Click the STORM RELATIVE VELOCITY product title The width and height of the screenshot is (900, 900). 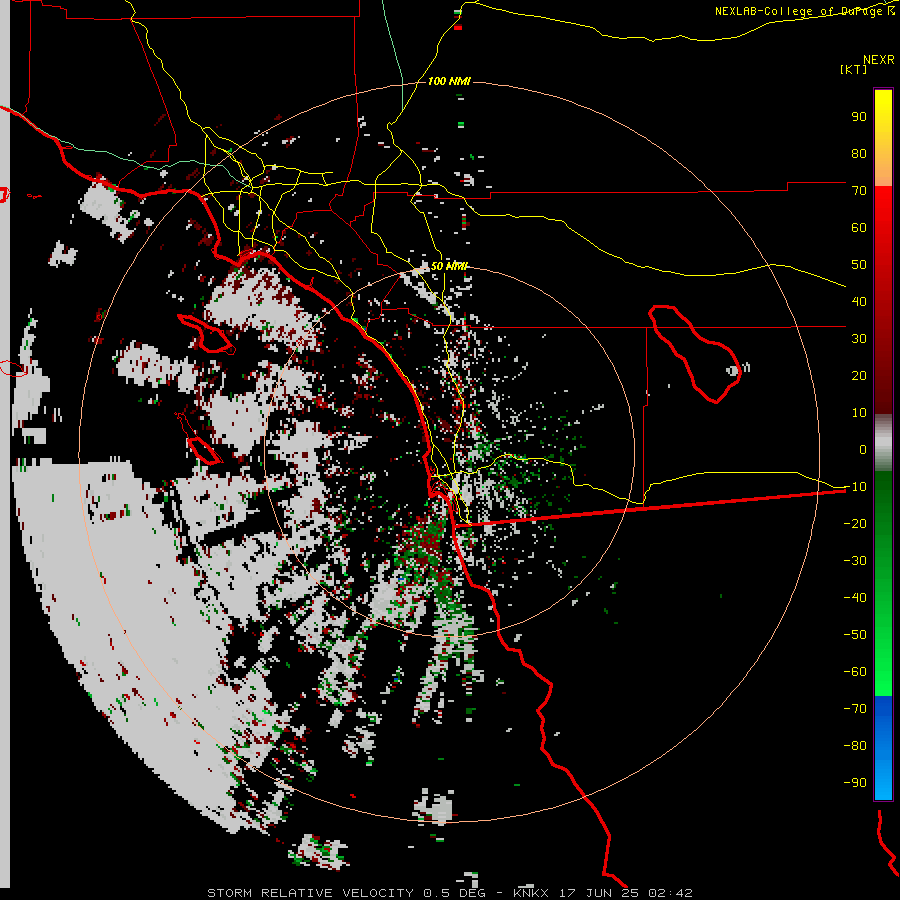[310, 893]
